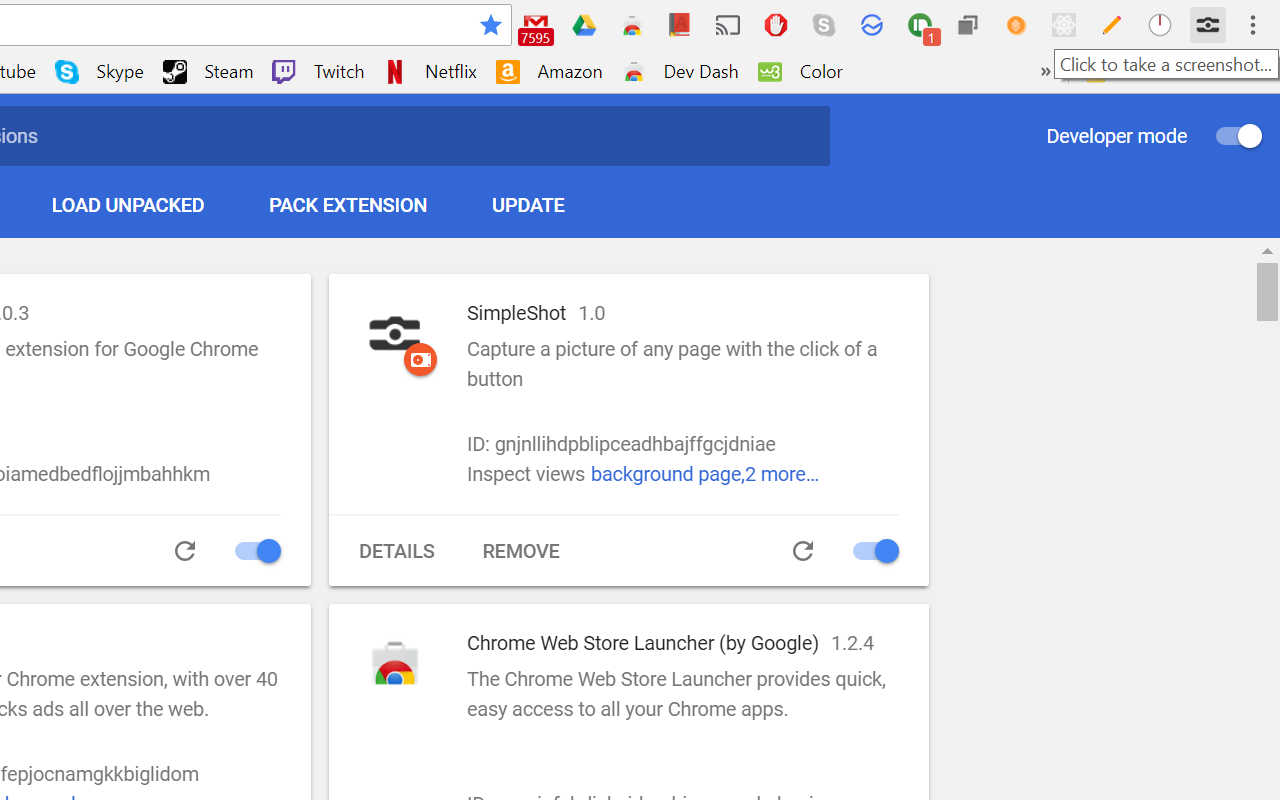Click the SimpleShot screenshot extension icon
Viewport: 1280px width, 800px height.
click(x=1208, y=26)
